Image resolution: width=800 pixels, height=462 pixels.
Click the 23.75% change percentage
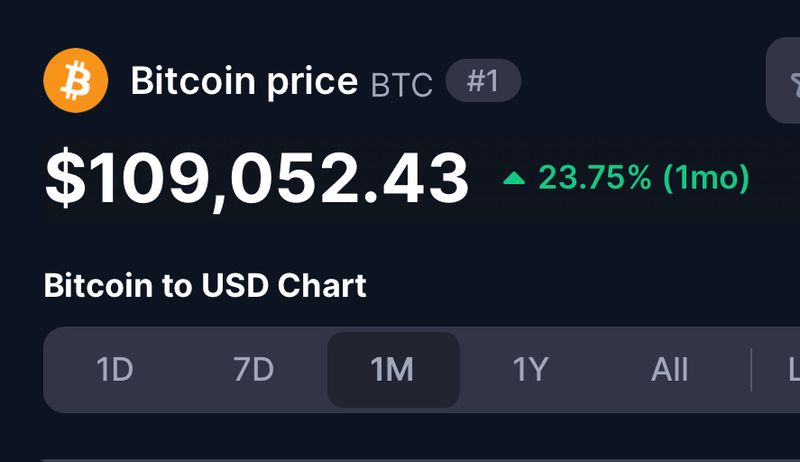tap(595, 178)
